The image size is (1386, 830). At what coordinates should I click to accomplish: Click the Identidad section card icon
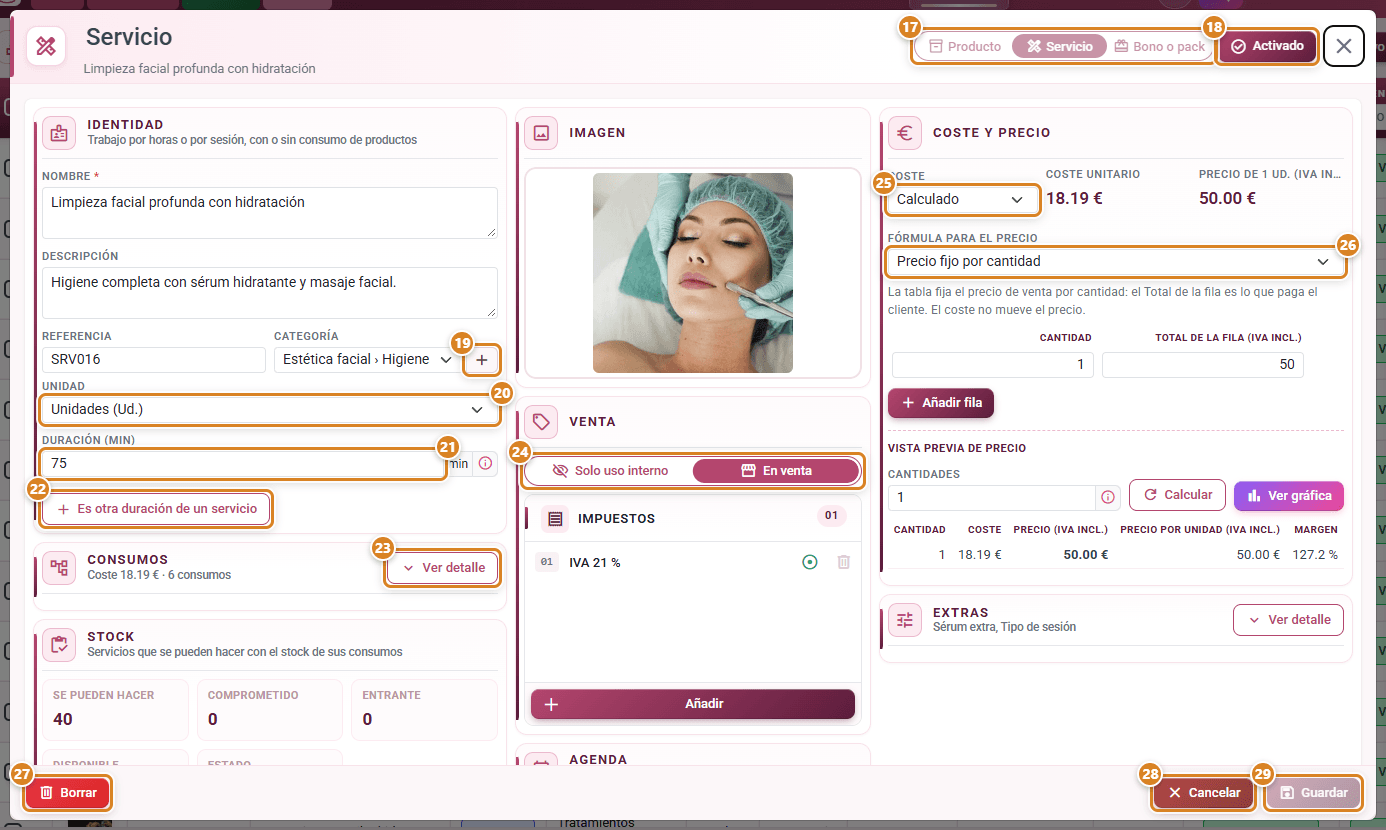pyautogui.click(x=60, y=132)
